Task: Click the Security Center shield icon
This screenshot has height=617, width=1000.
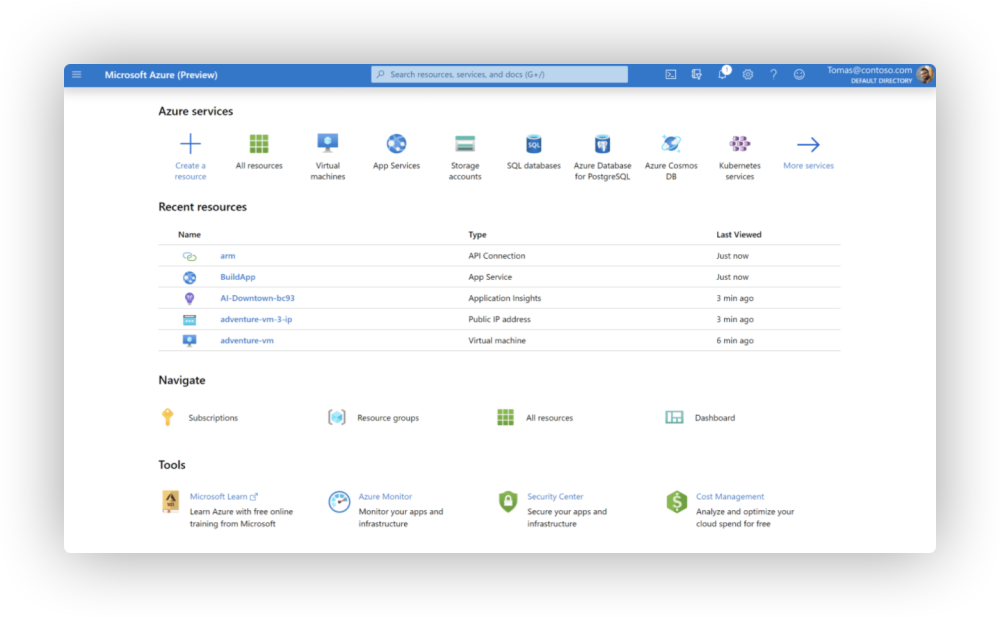Action: [508, 502]
